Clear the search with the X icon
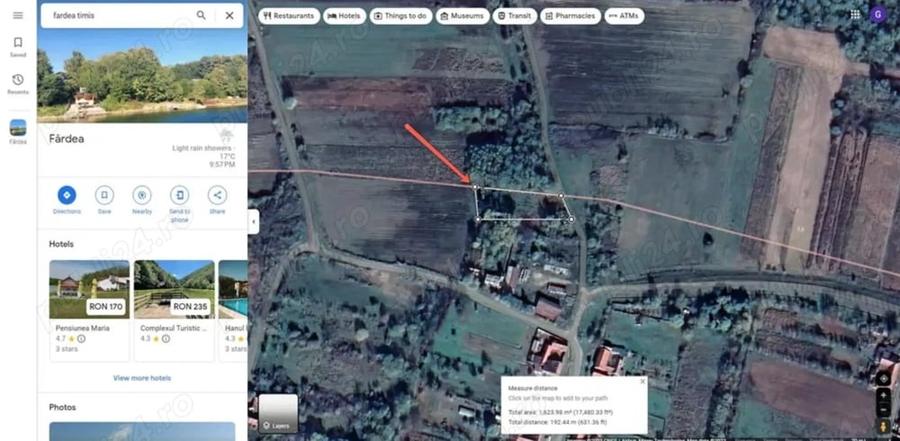 [x=230, y=16]
